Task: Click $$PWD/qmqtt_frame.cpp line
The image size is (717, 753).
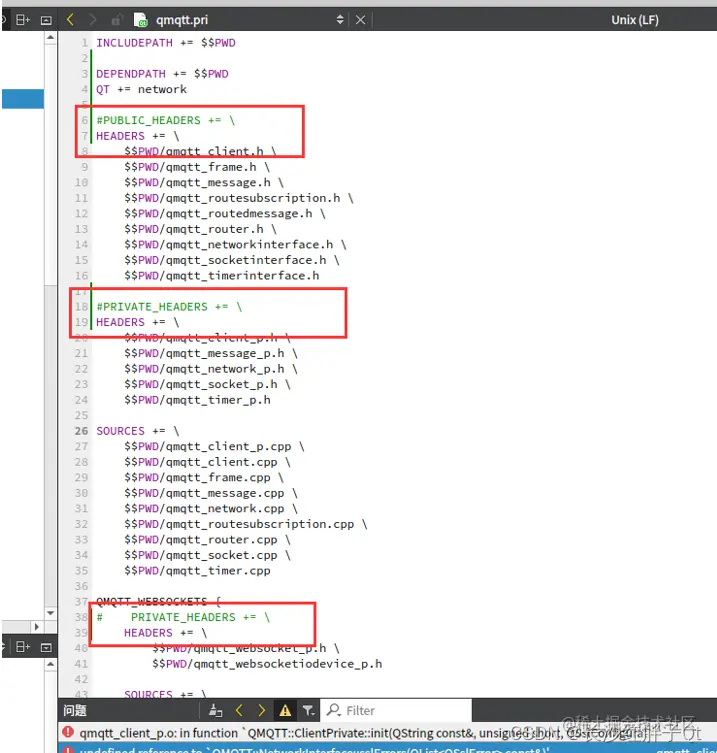Action: coord(204,477)
